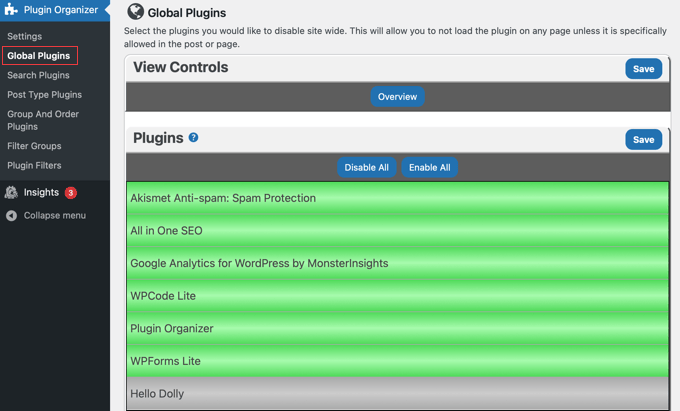Click the Plugin Organizer puzzle icon
Screen dimensions: 680x411
pos(11,9)
